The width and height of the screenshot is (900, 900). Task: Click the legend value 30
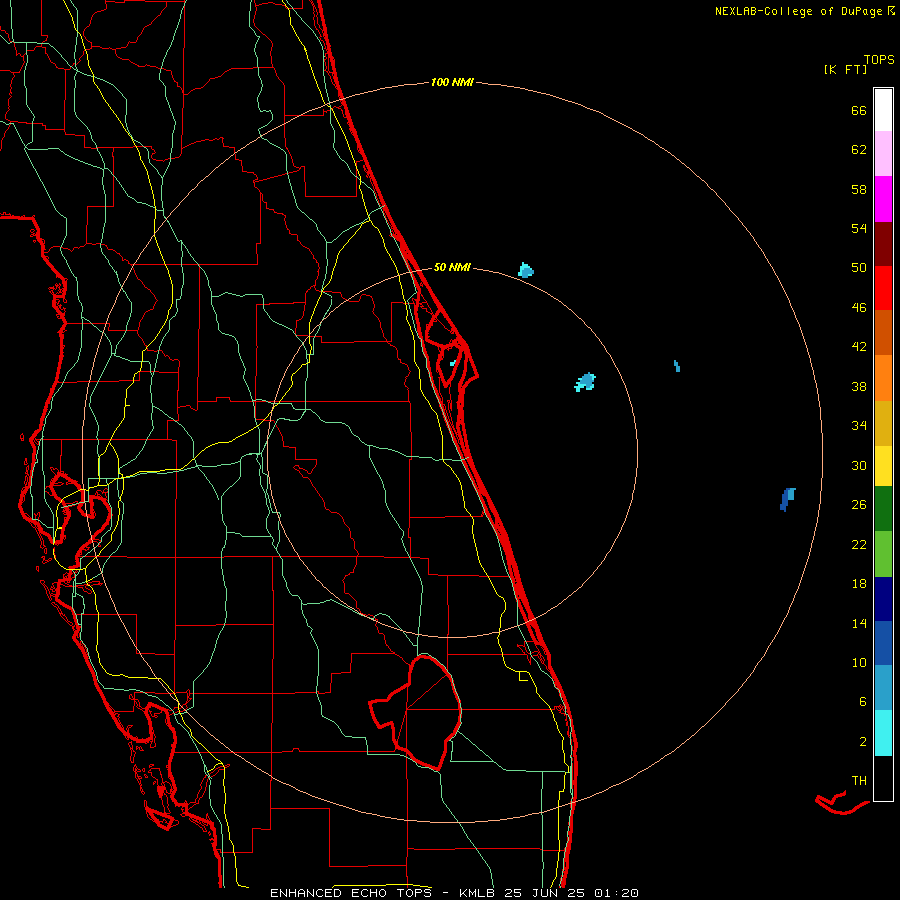[859, 465]
